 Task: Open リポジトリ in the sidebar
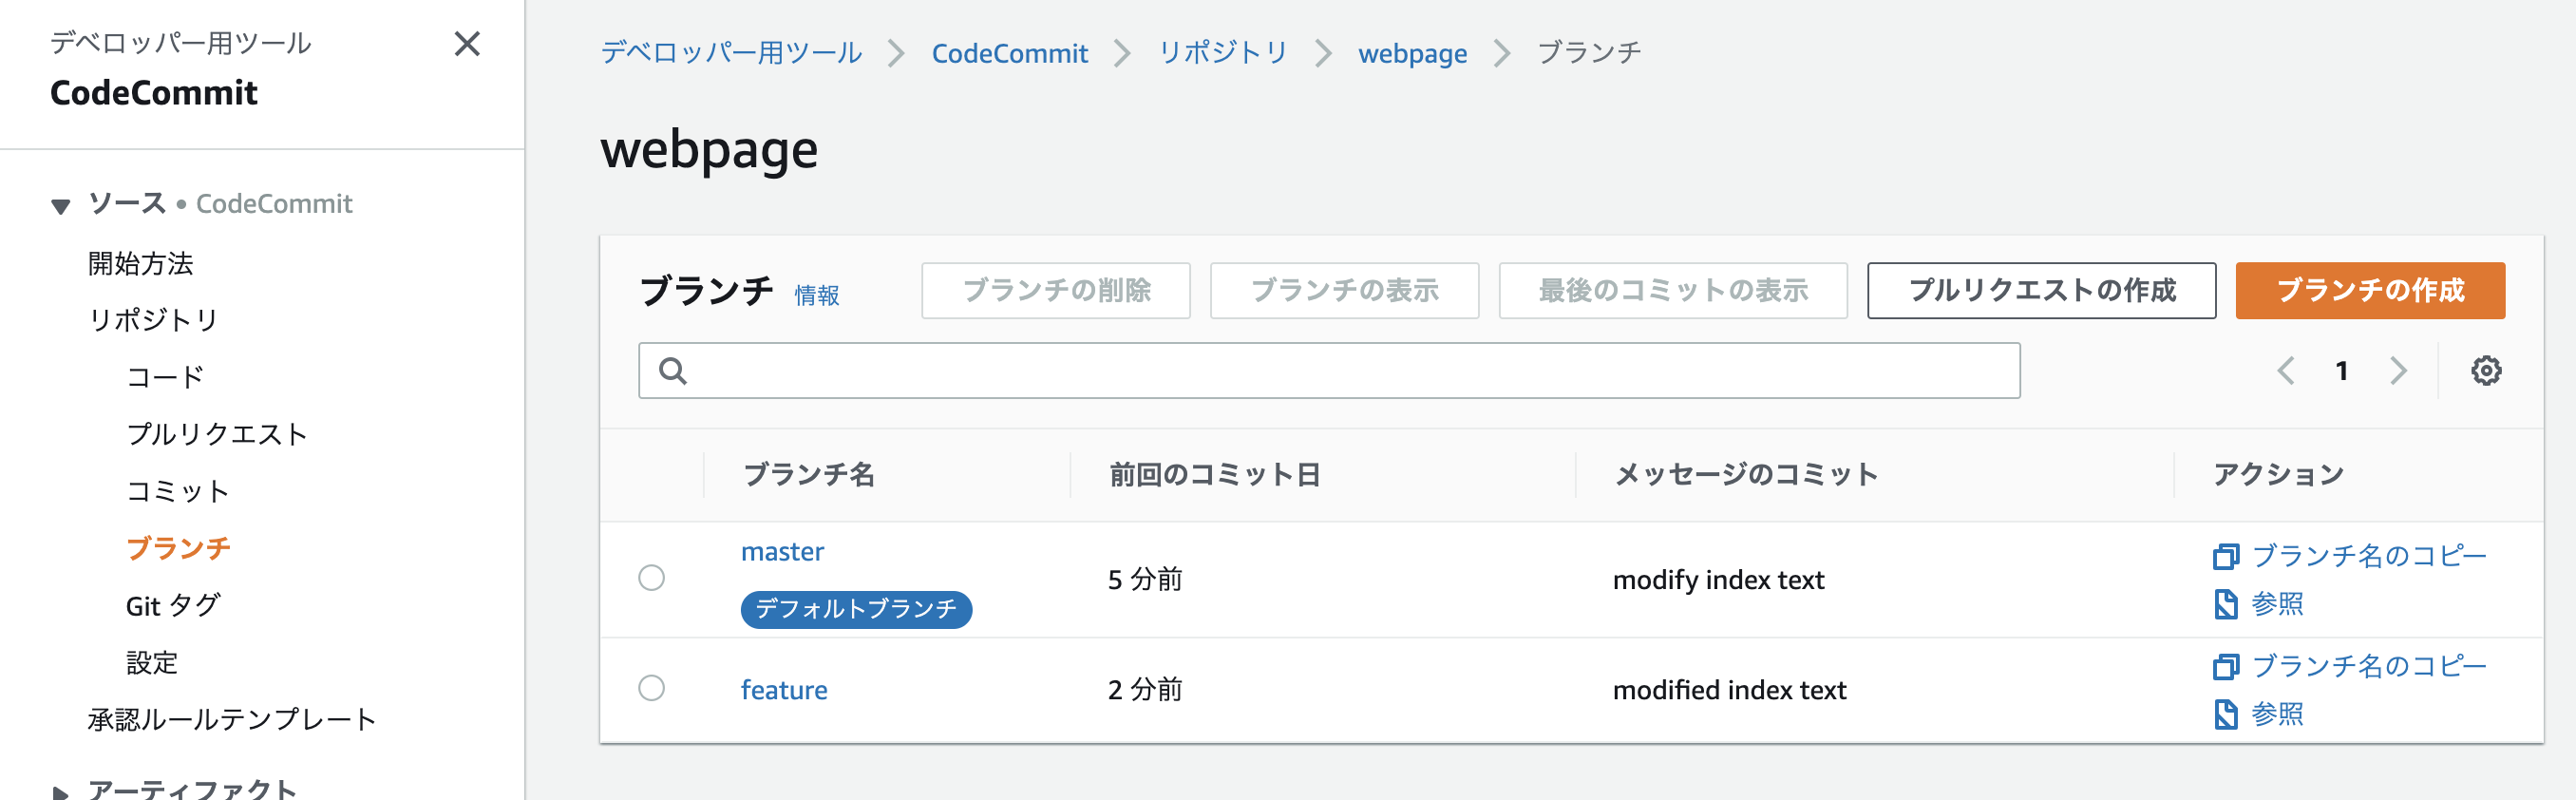[153, 320]
